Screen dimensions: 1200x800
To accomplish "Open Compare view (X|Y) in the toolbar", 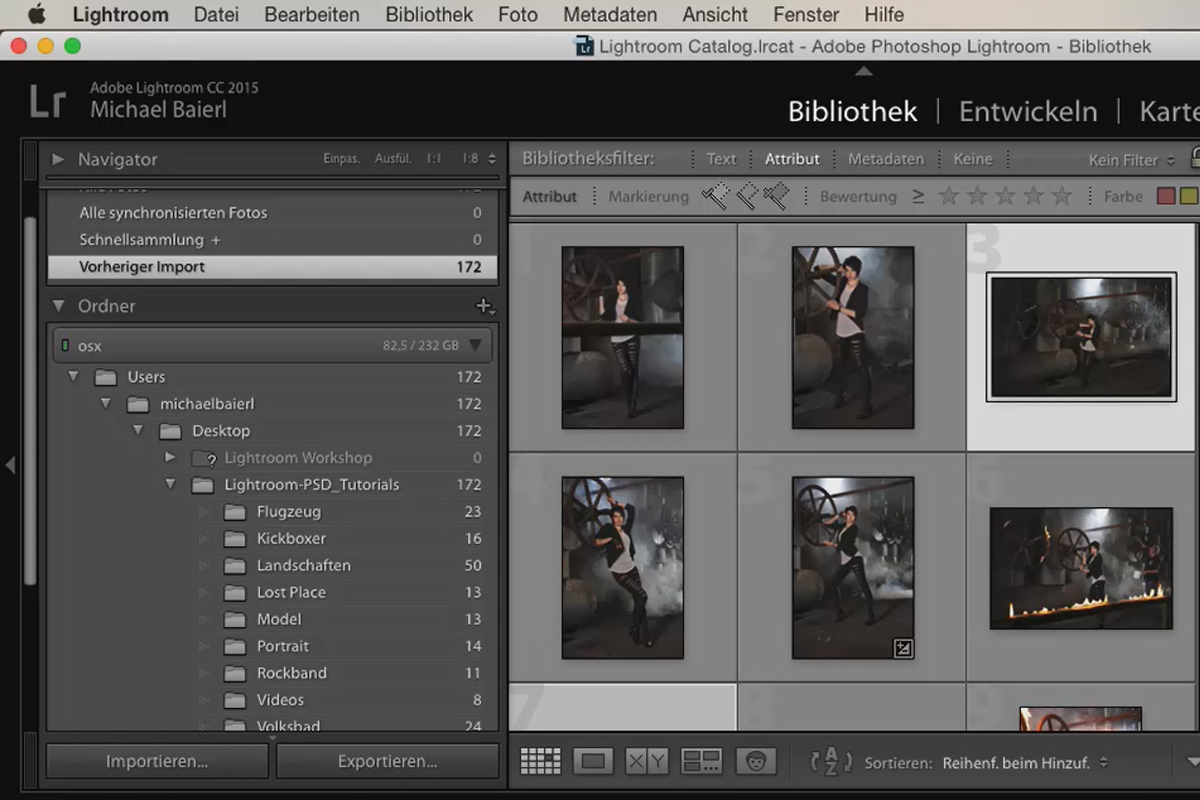I will click(x=647, y=761).
